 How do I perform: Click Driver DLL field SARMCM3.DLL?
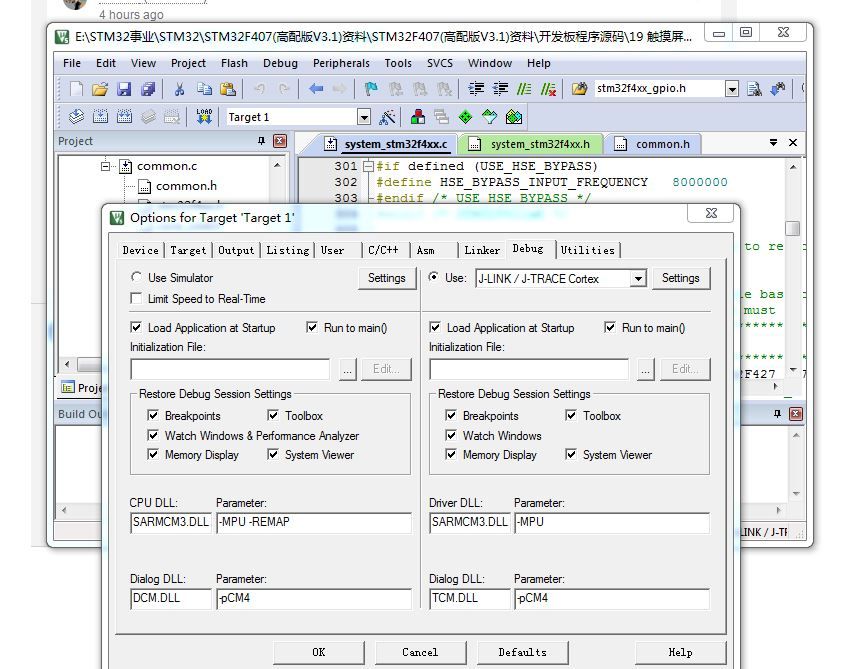[x=469, y=522]
